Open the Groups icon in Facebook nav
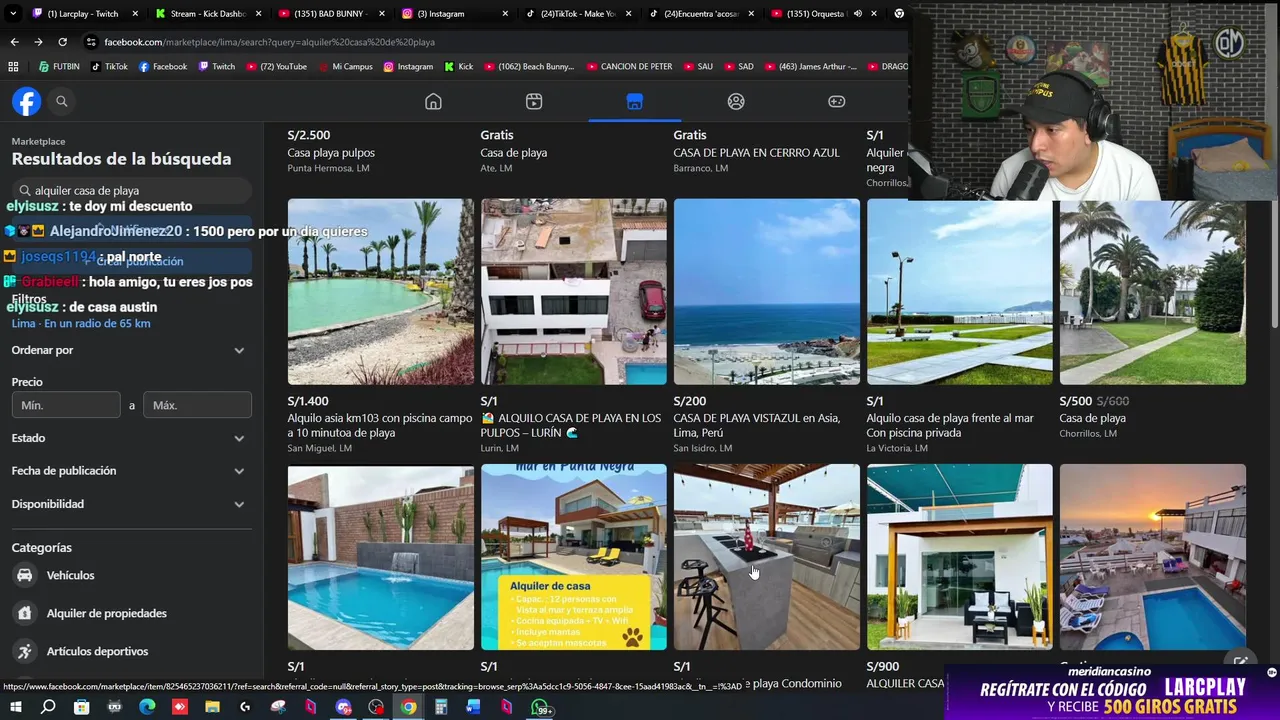This screenshot has width=1280, height=720. (736, 101)
